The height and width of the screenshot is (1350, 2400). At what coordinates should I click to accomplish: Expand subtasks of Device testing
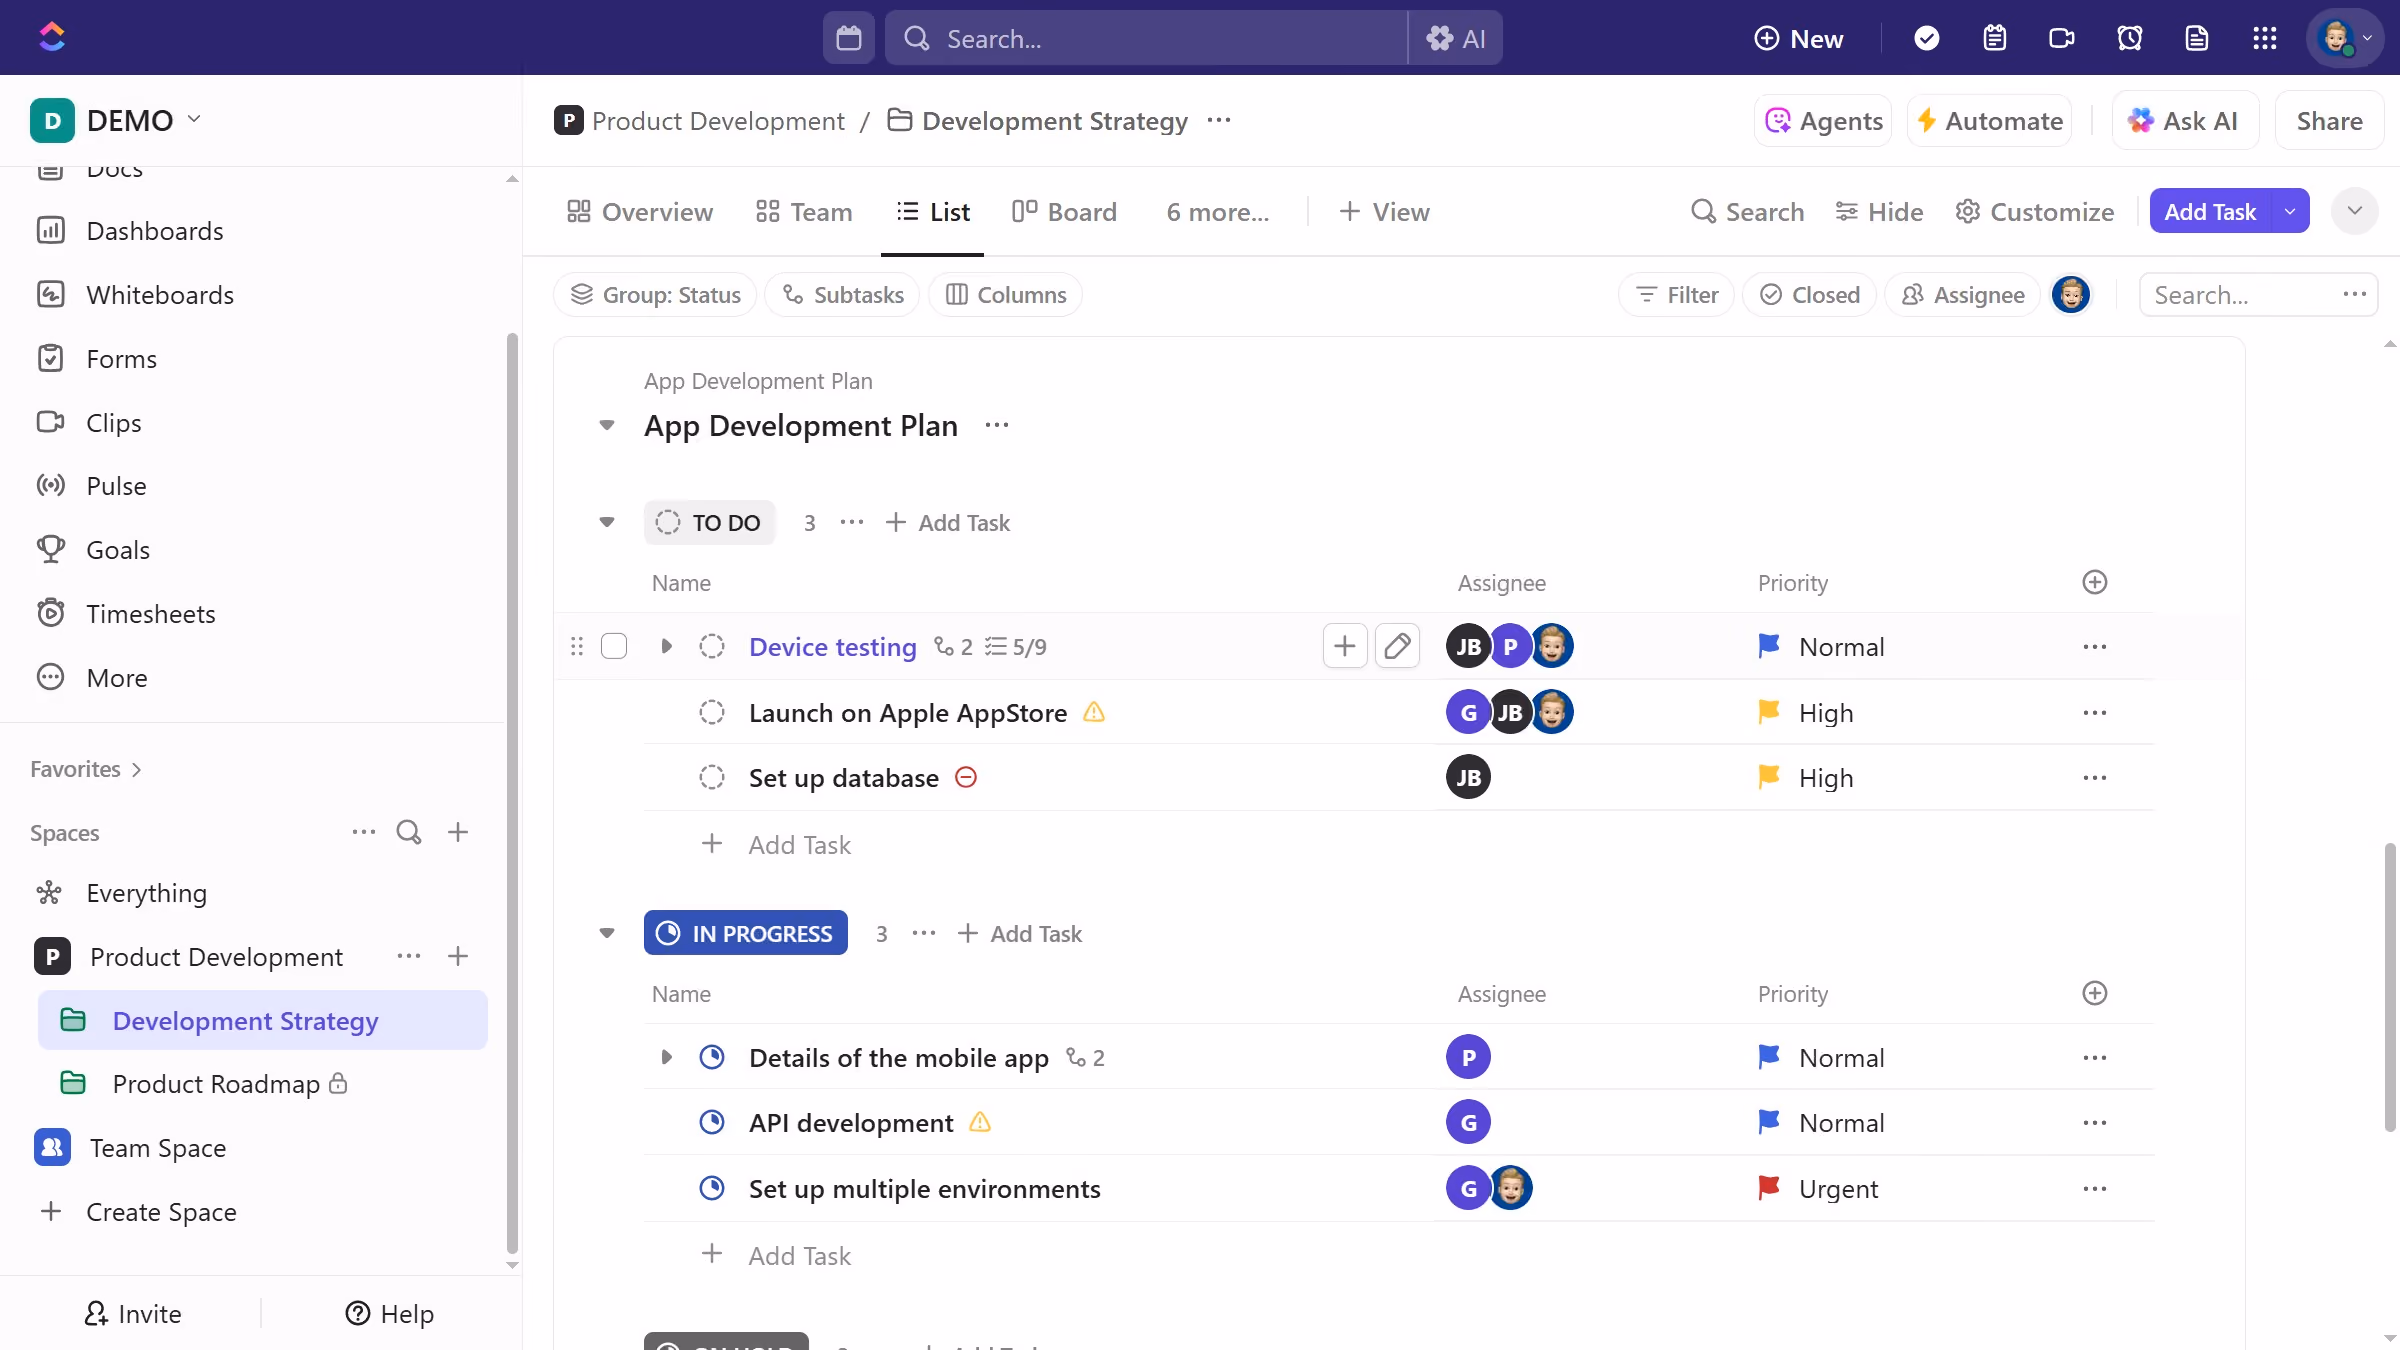666,646
